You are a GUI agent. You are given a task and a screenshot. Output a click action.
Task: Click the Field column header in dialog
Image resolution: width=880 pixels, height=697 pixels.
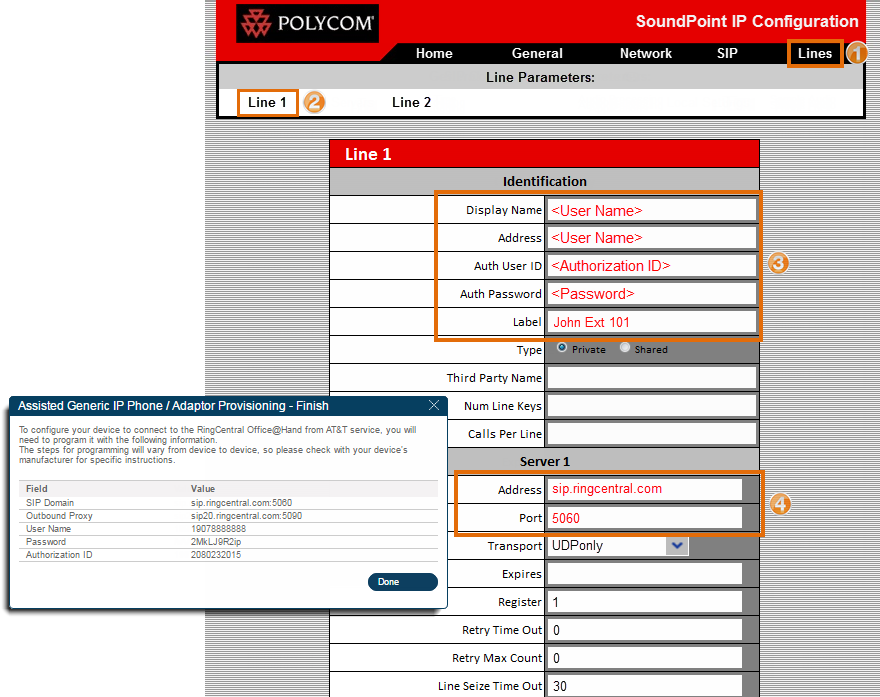[x=36, y=489]
